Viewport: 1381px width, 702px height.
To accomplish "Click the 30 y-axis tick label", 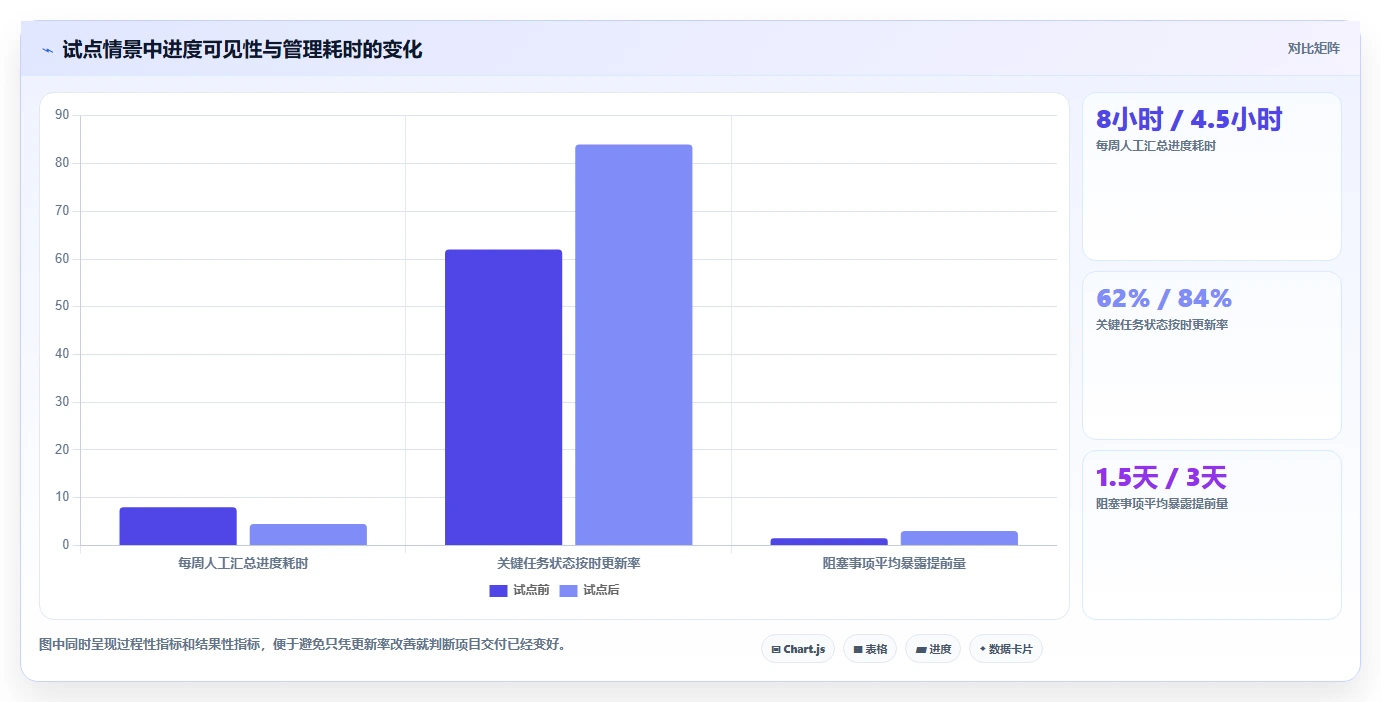I will click(x=62, y=402).
